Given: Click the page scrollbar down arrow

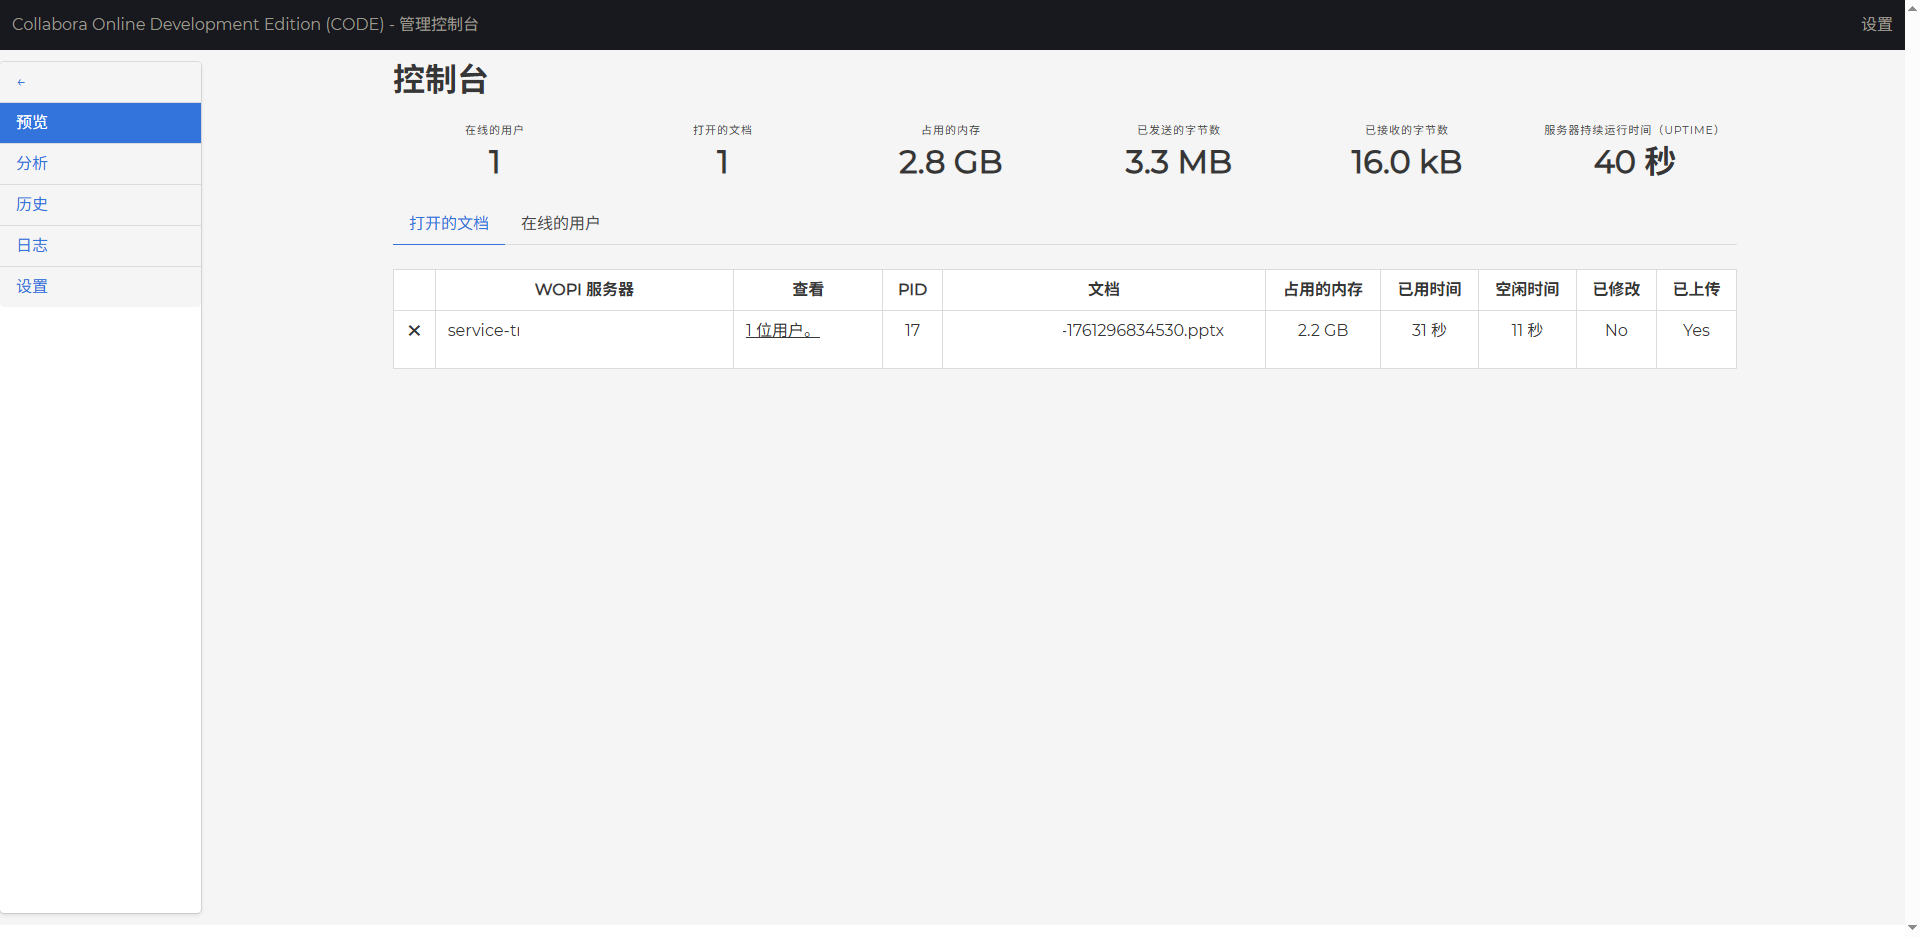Looking at the screenshot, I should point(1912,928).
